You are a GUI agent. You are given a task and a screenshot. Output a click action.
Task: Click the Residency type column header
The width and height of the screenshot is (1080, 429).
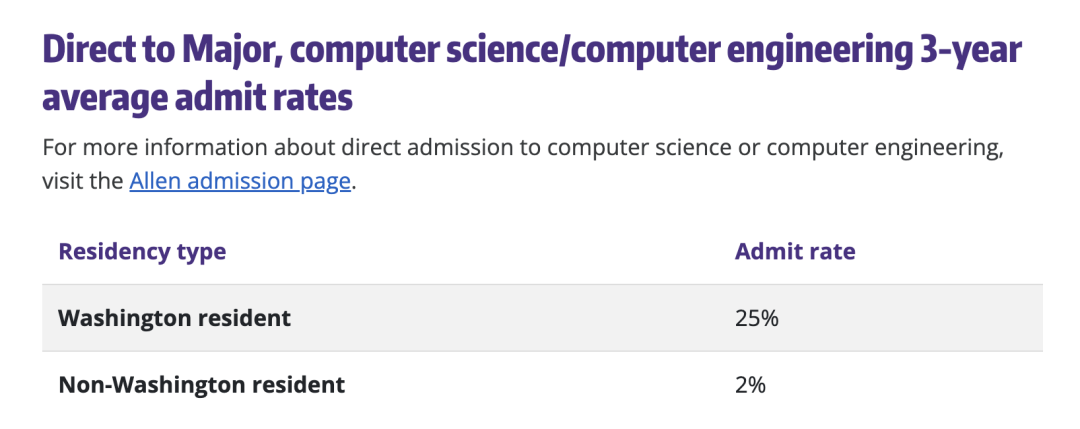click(x=142, y=251)
